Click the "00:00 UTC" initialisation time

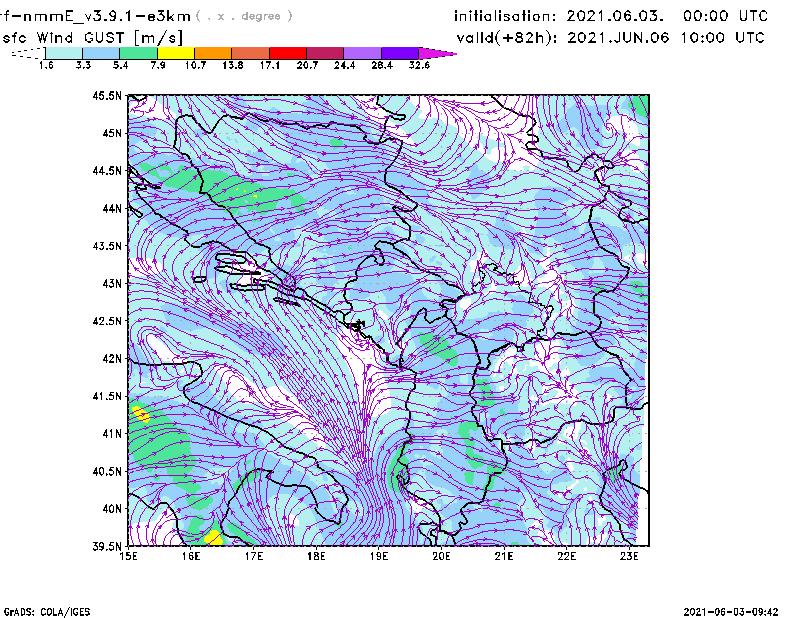click(x=726, y=16)
